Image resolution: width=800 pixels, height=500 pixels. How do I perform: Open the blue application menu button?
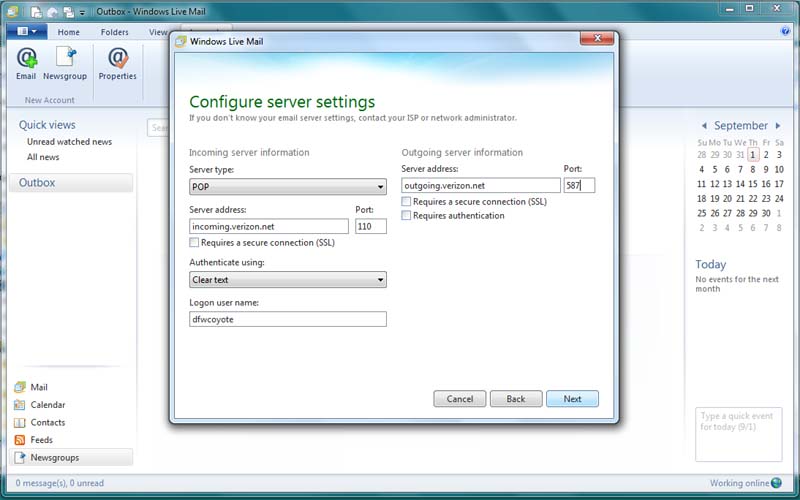(27, 32)
